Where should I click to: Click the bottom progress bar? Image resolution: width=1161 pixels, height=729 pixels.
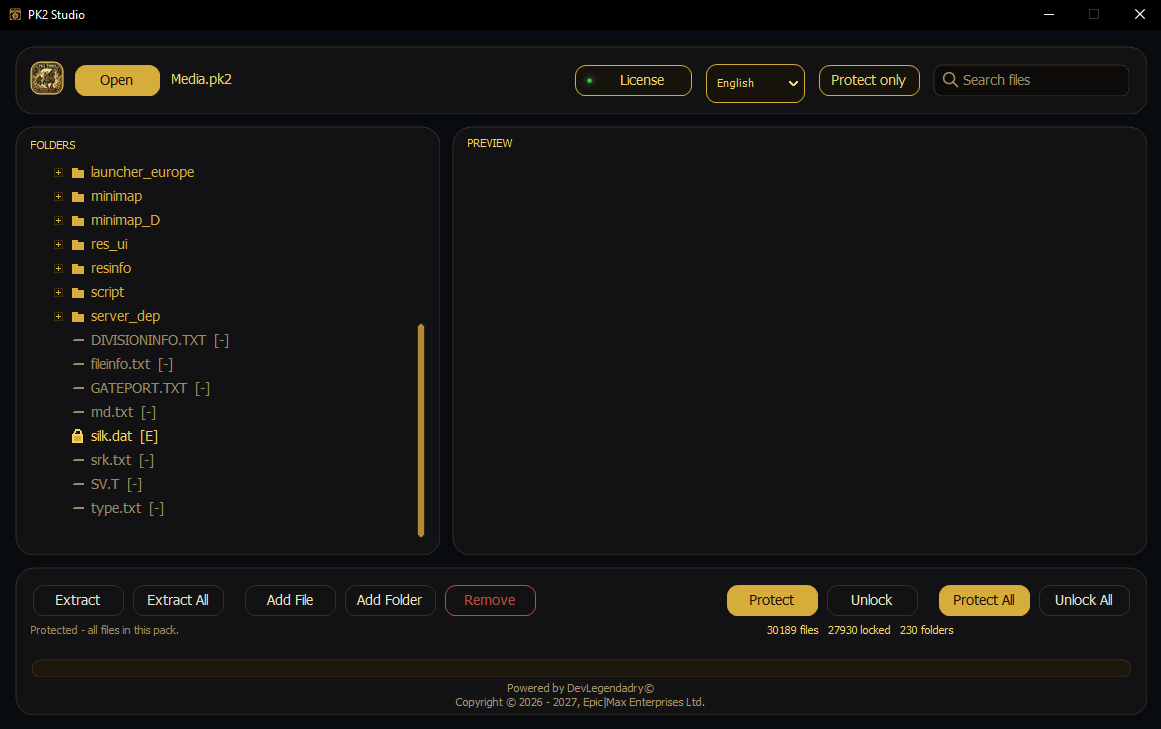point(581,668)
